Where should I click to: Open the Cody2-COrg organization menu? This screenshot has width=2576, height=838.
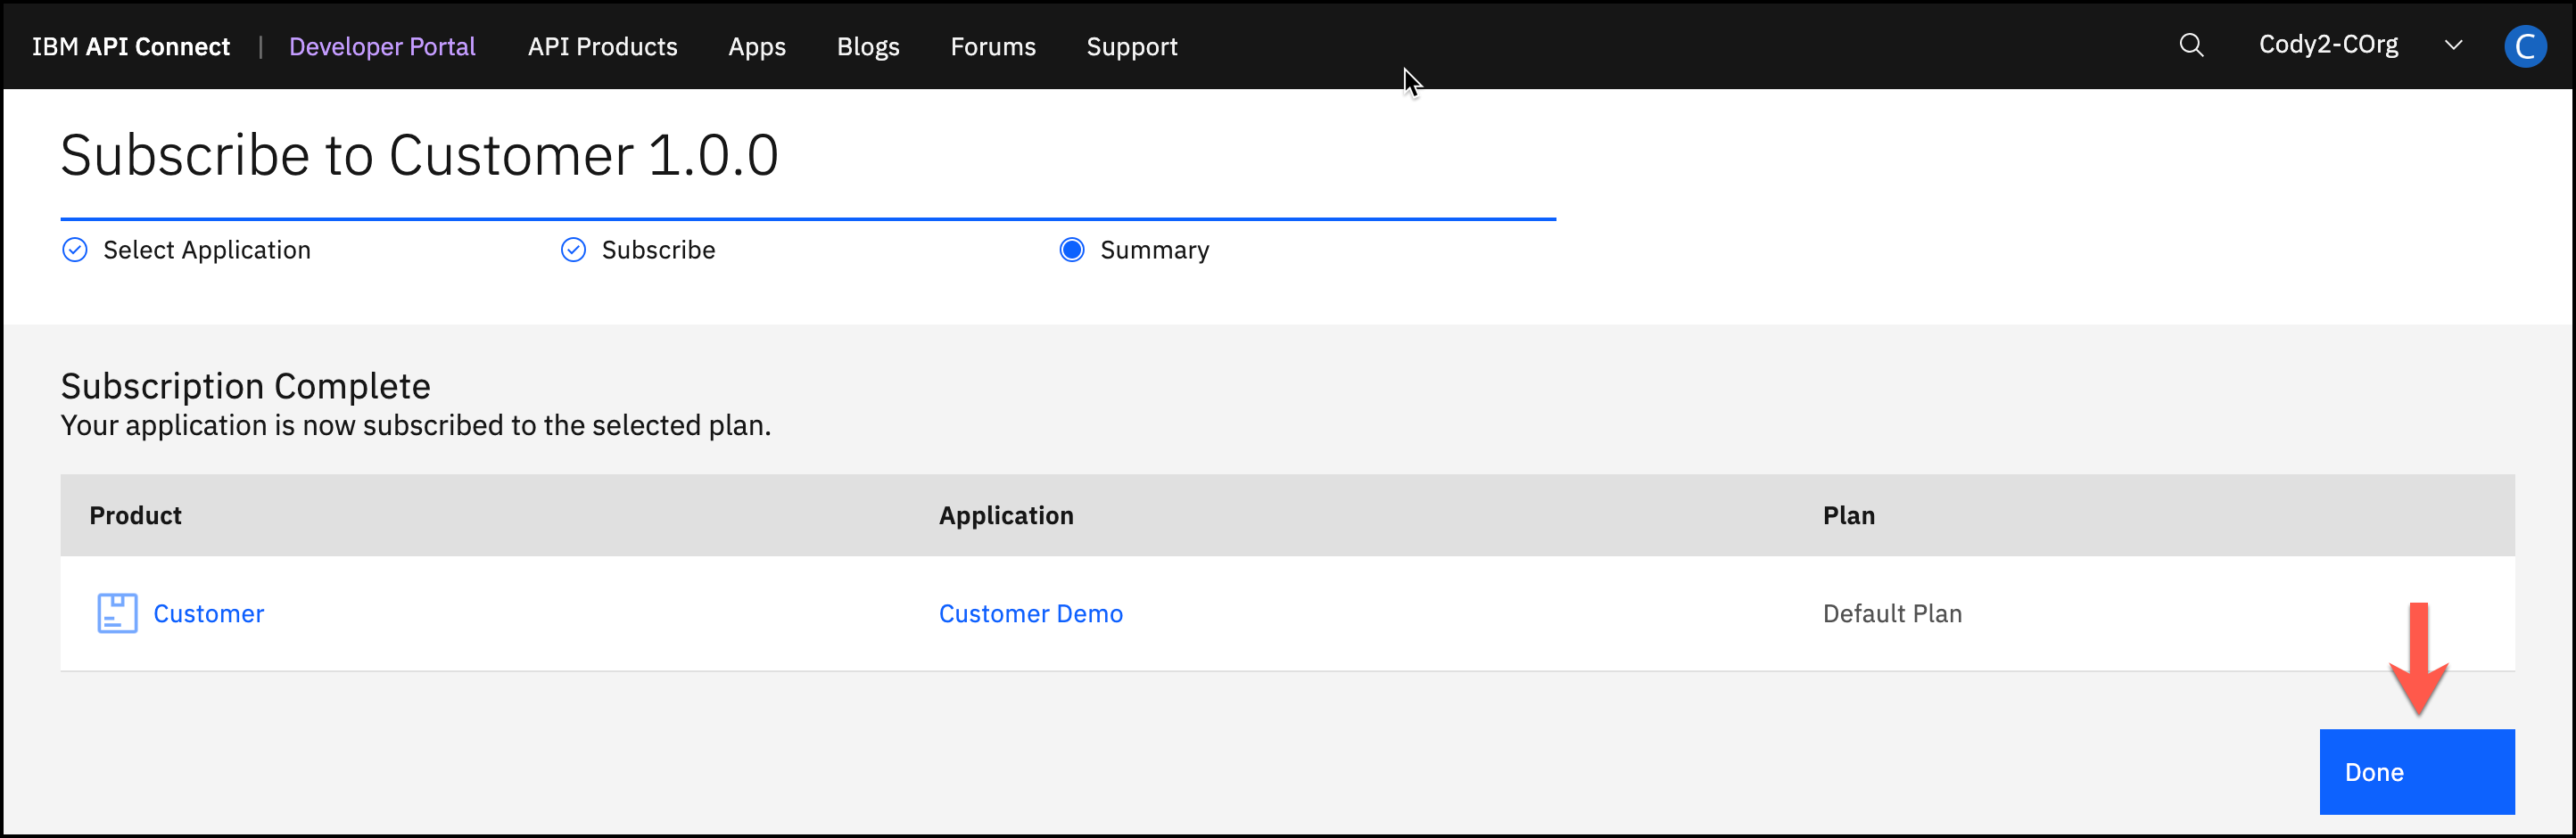[x=2328, y=46]
